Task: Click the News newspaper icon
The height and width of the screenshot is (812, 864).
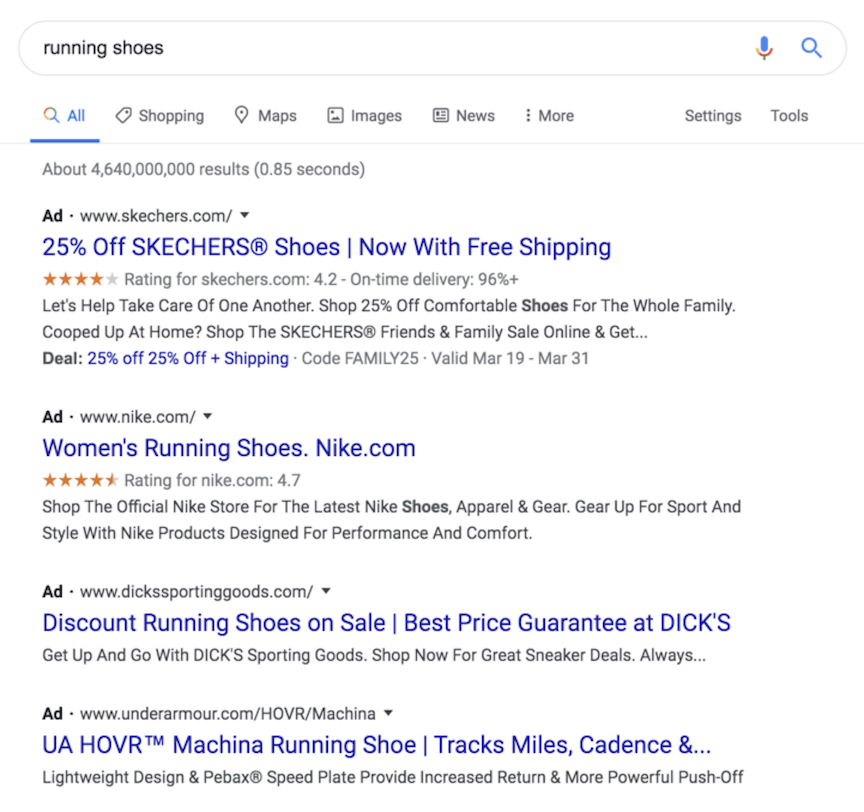Action: click(441, 115)
